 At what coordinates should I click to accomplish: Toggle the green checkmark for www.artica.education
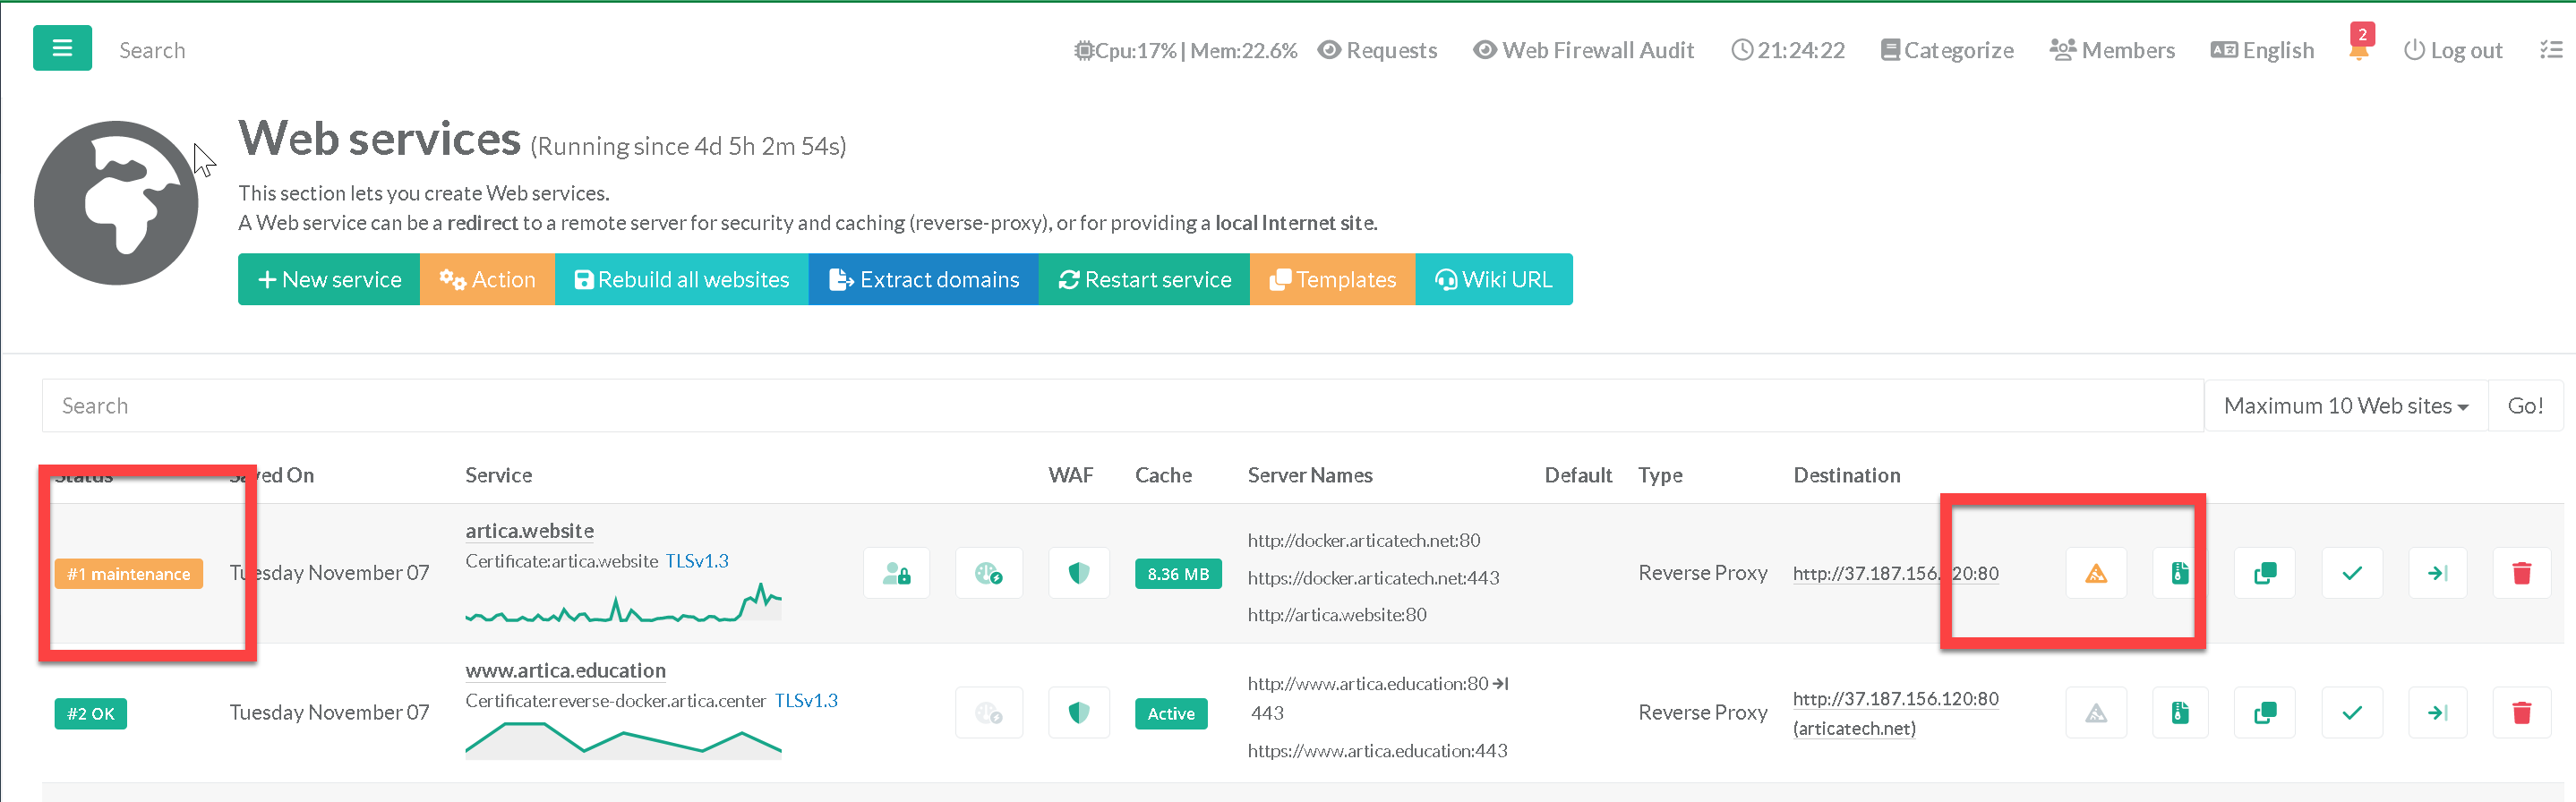(2352, 713)
